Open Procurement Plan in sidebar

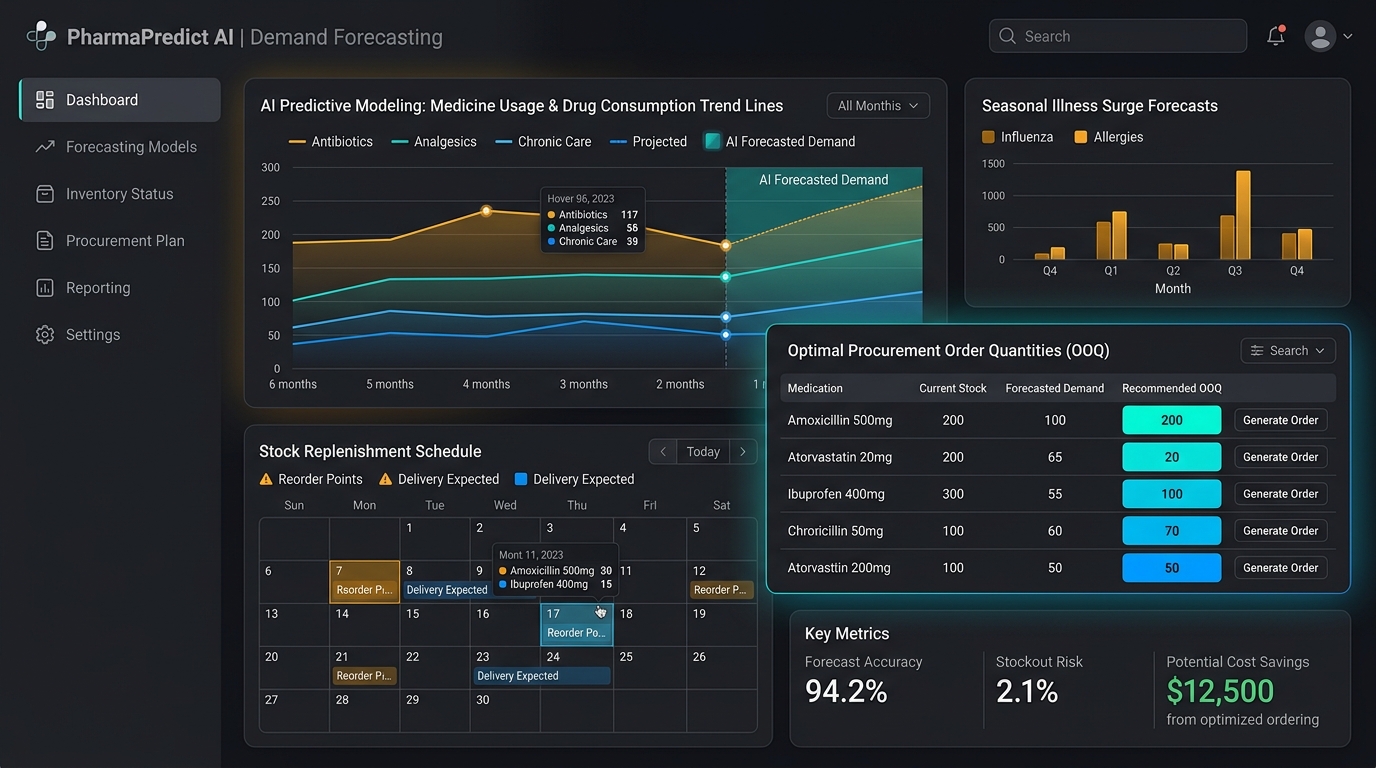coord(119,241)
